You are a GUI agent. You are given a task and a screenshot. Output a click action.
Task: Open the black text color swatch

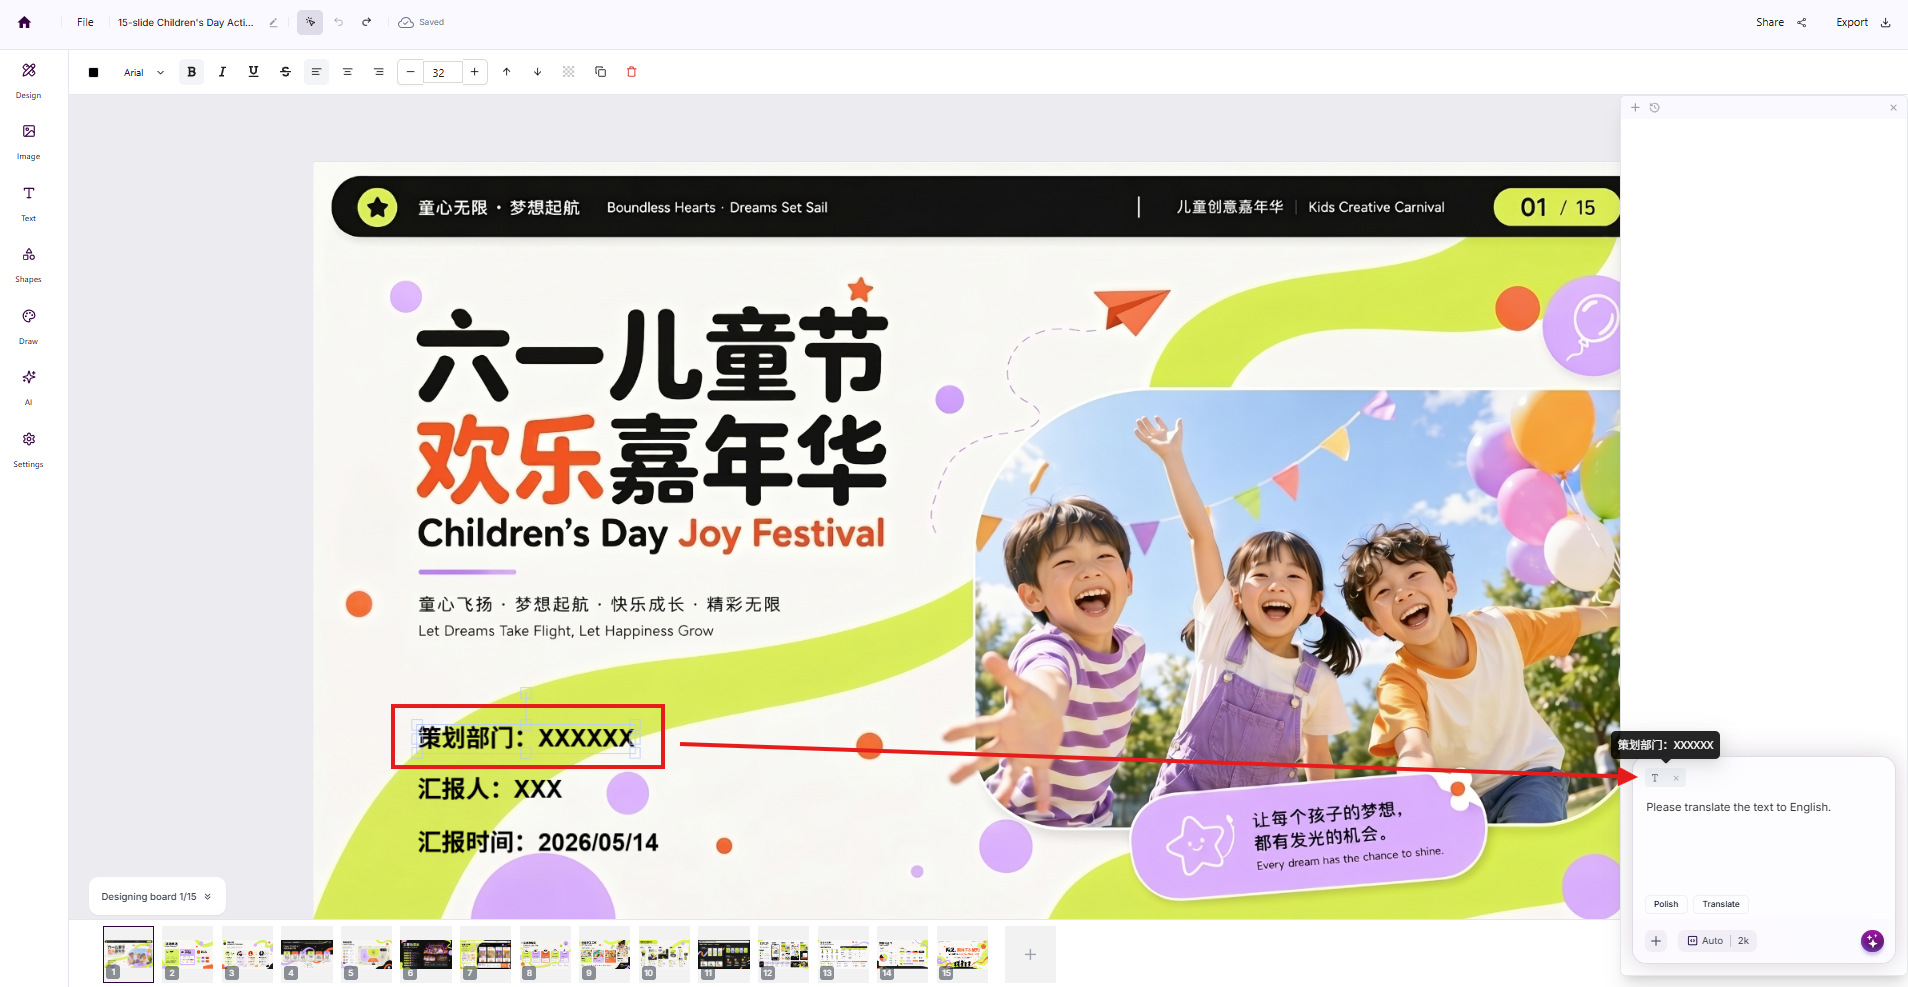pos(93,72)
